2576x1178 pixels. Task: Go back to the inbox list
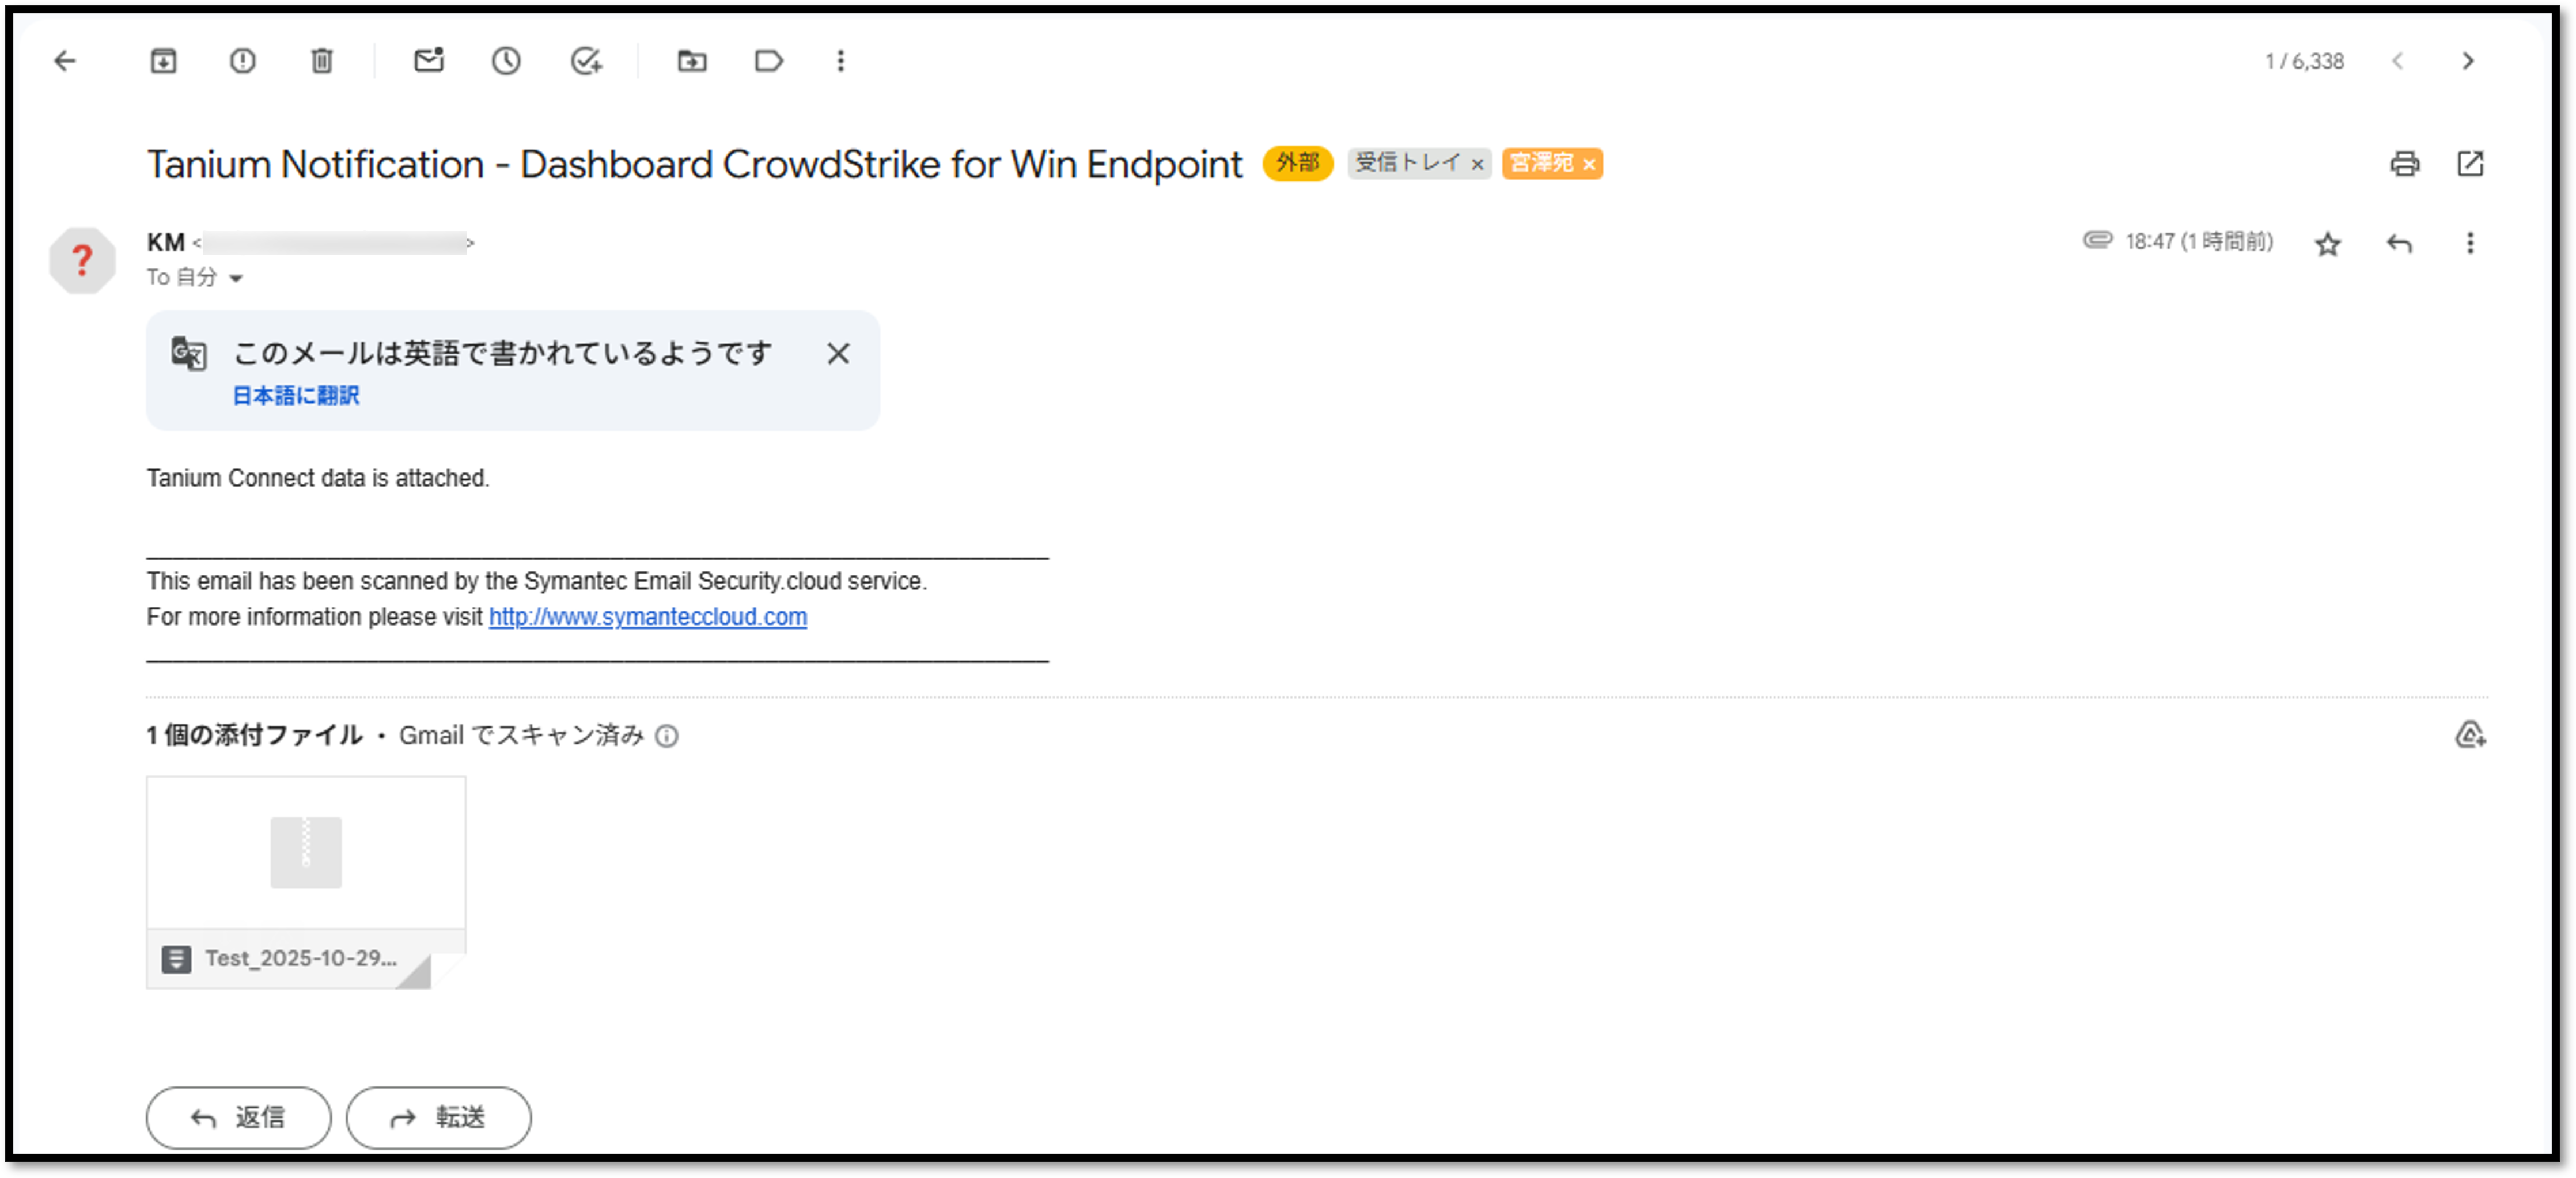[65, 61]
